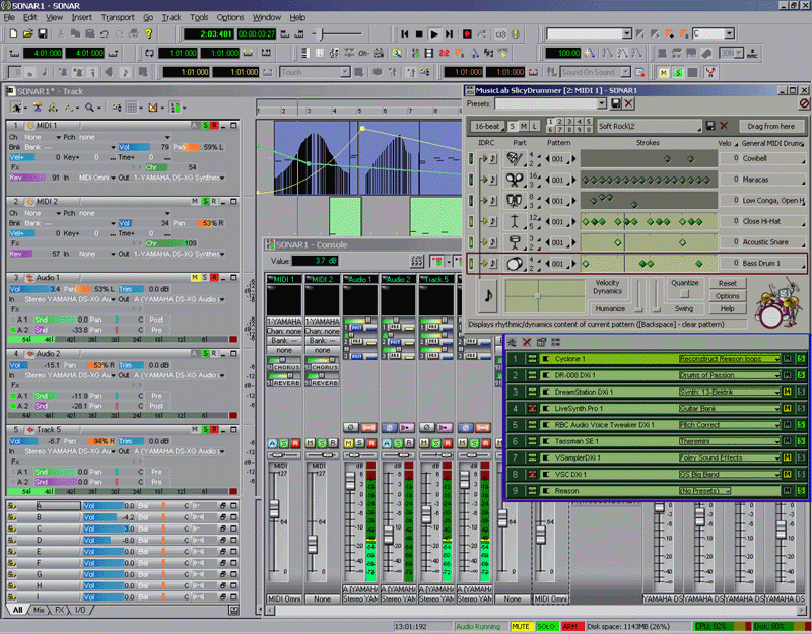
Task: Click the quarter-note resolution icon in SlicyDrummer
Action: tap(488, 296)
